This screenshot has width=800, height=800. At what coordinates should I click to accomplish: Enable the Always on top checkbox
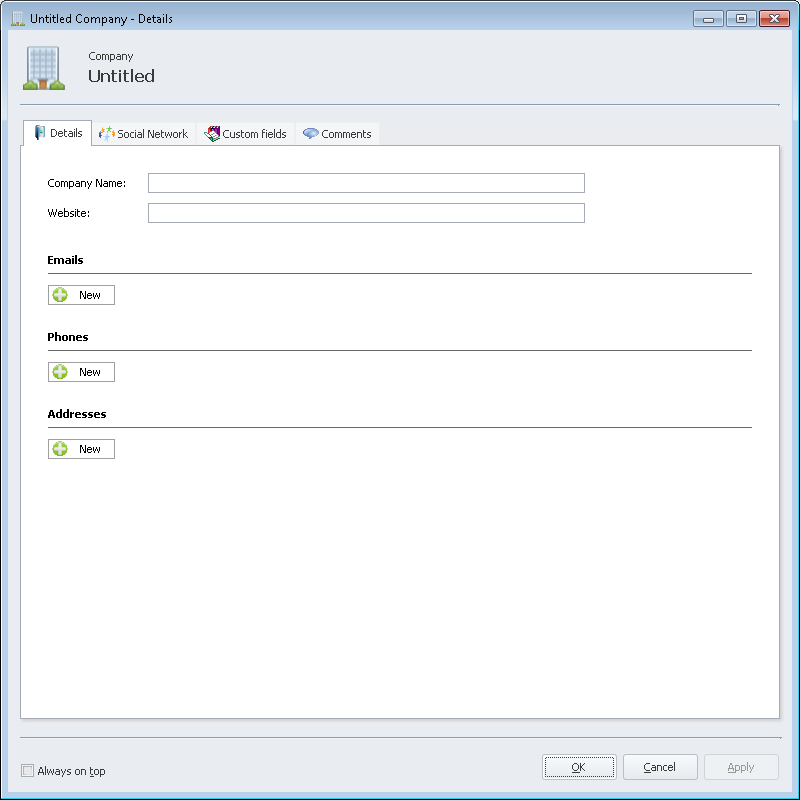[x=27, y=771]
